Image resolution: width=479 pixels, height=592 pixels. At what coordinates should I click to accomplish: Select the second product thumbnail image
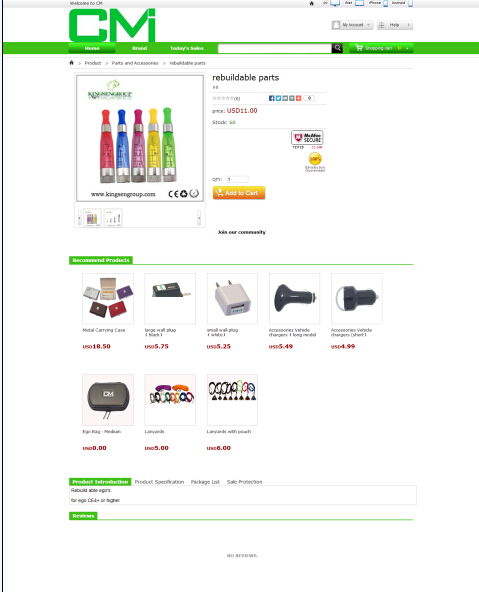(x=113, y=217)
